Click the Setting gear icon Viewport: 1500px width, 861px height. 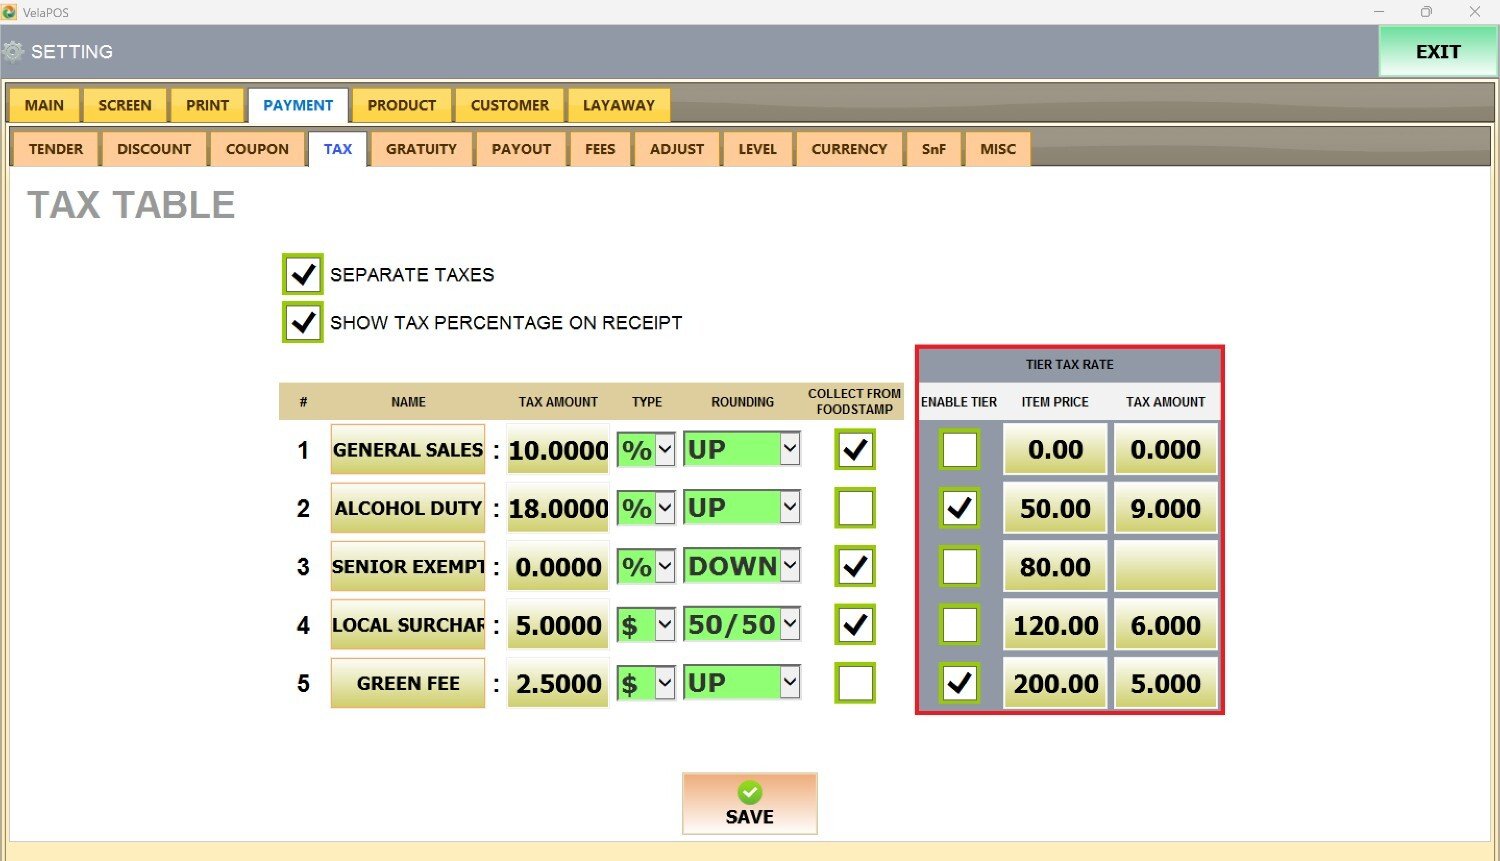click(x=13, y=52)
